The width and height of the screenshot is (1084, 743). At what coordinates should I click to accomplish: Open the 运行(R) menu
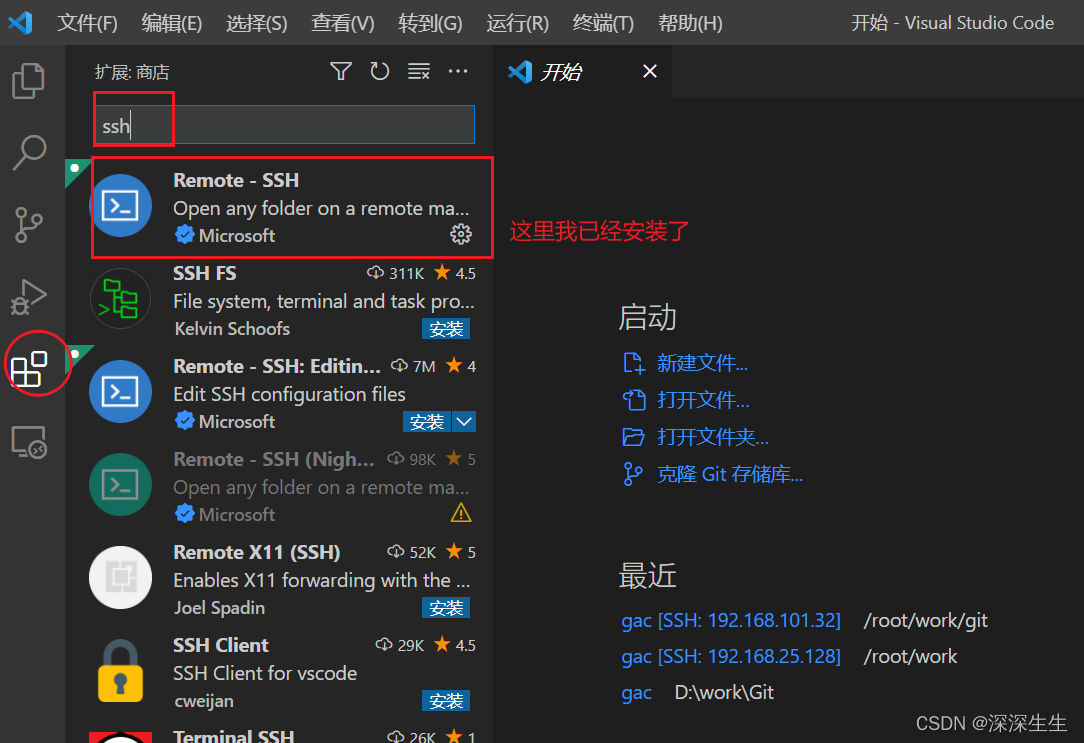pos(517,23)
